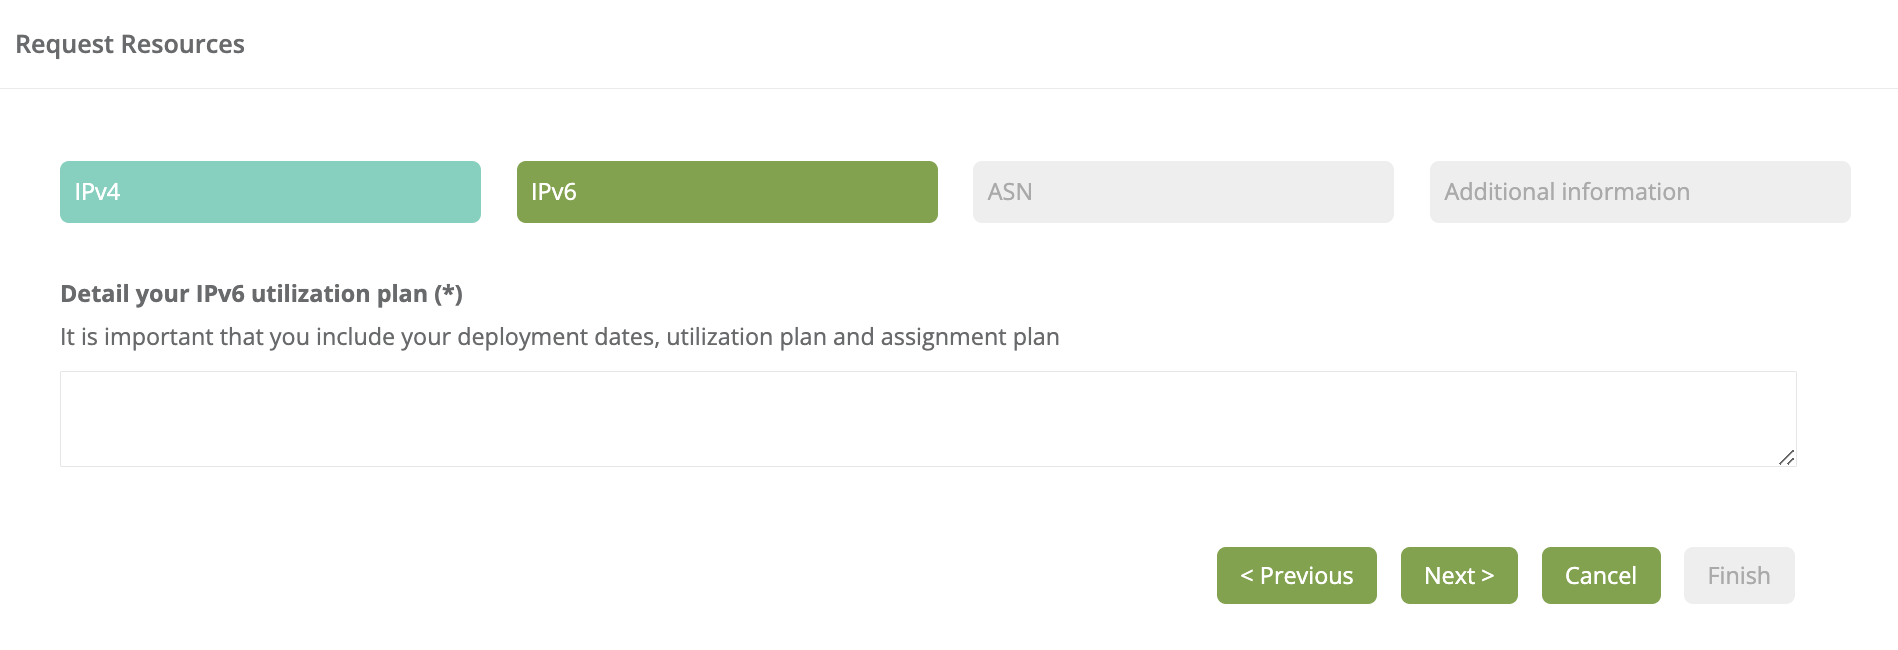The height and width of the screenshot is (650, 1898).
Task: Proceed with the Next > button
Action: coord(1459,576)
